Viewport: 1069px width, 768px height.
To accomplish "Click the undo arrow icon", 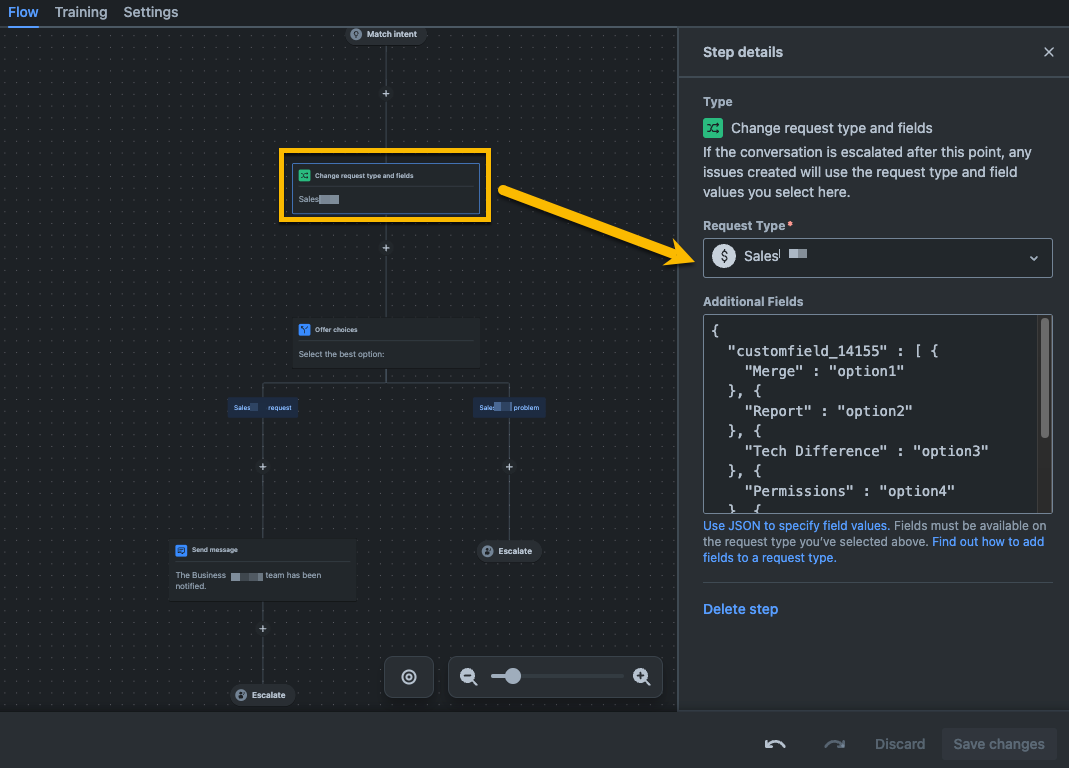I will (x=775, y=744).
